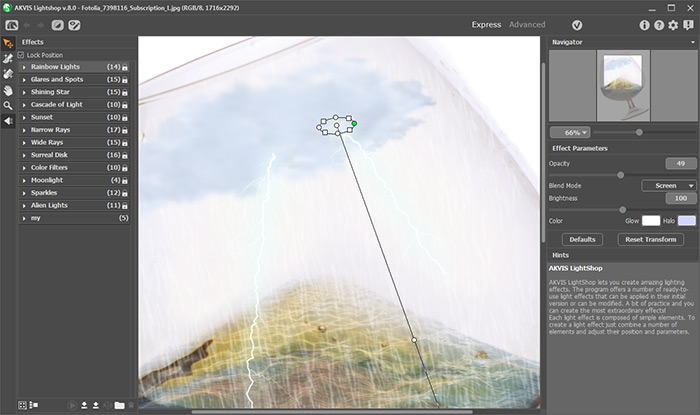Click the second export preset arrow icon

pyautogui.click(x=96, y=405)
